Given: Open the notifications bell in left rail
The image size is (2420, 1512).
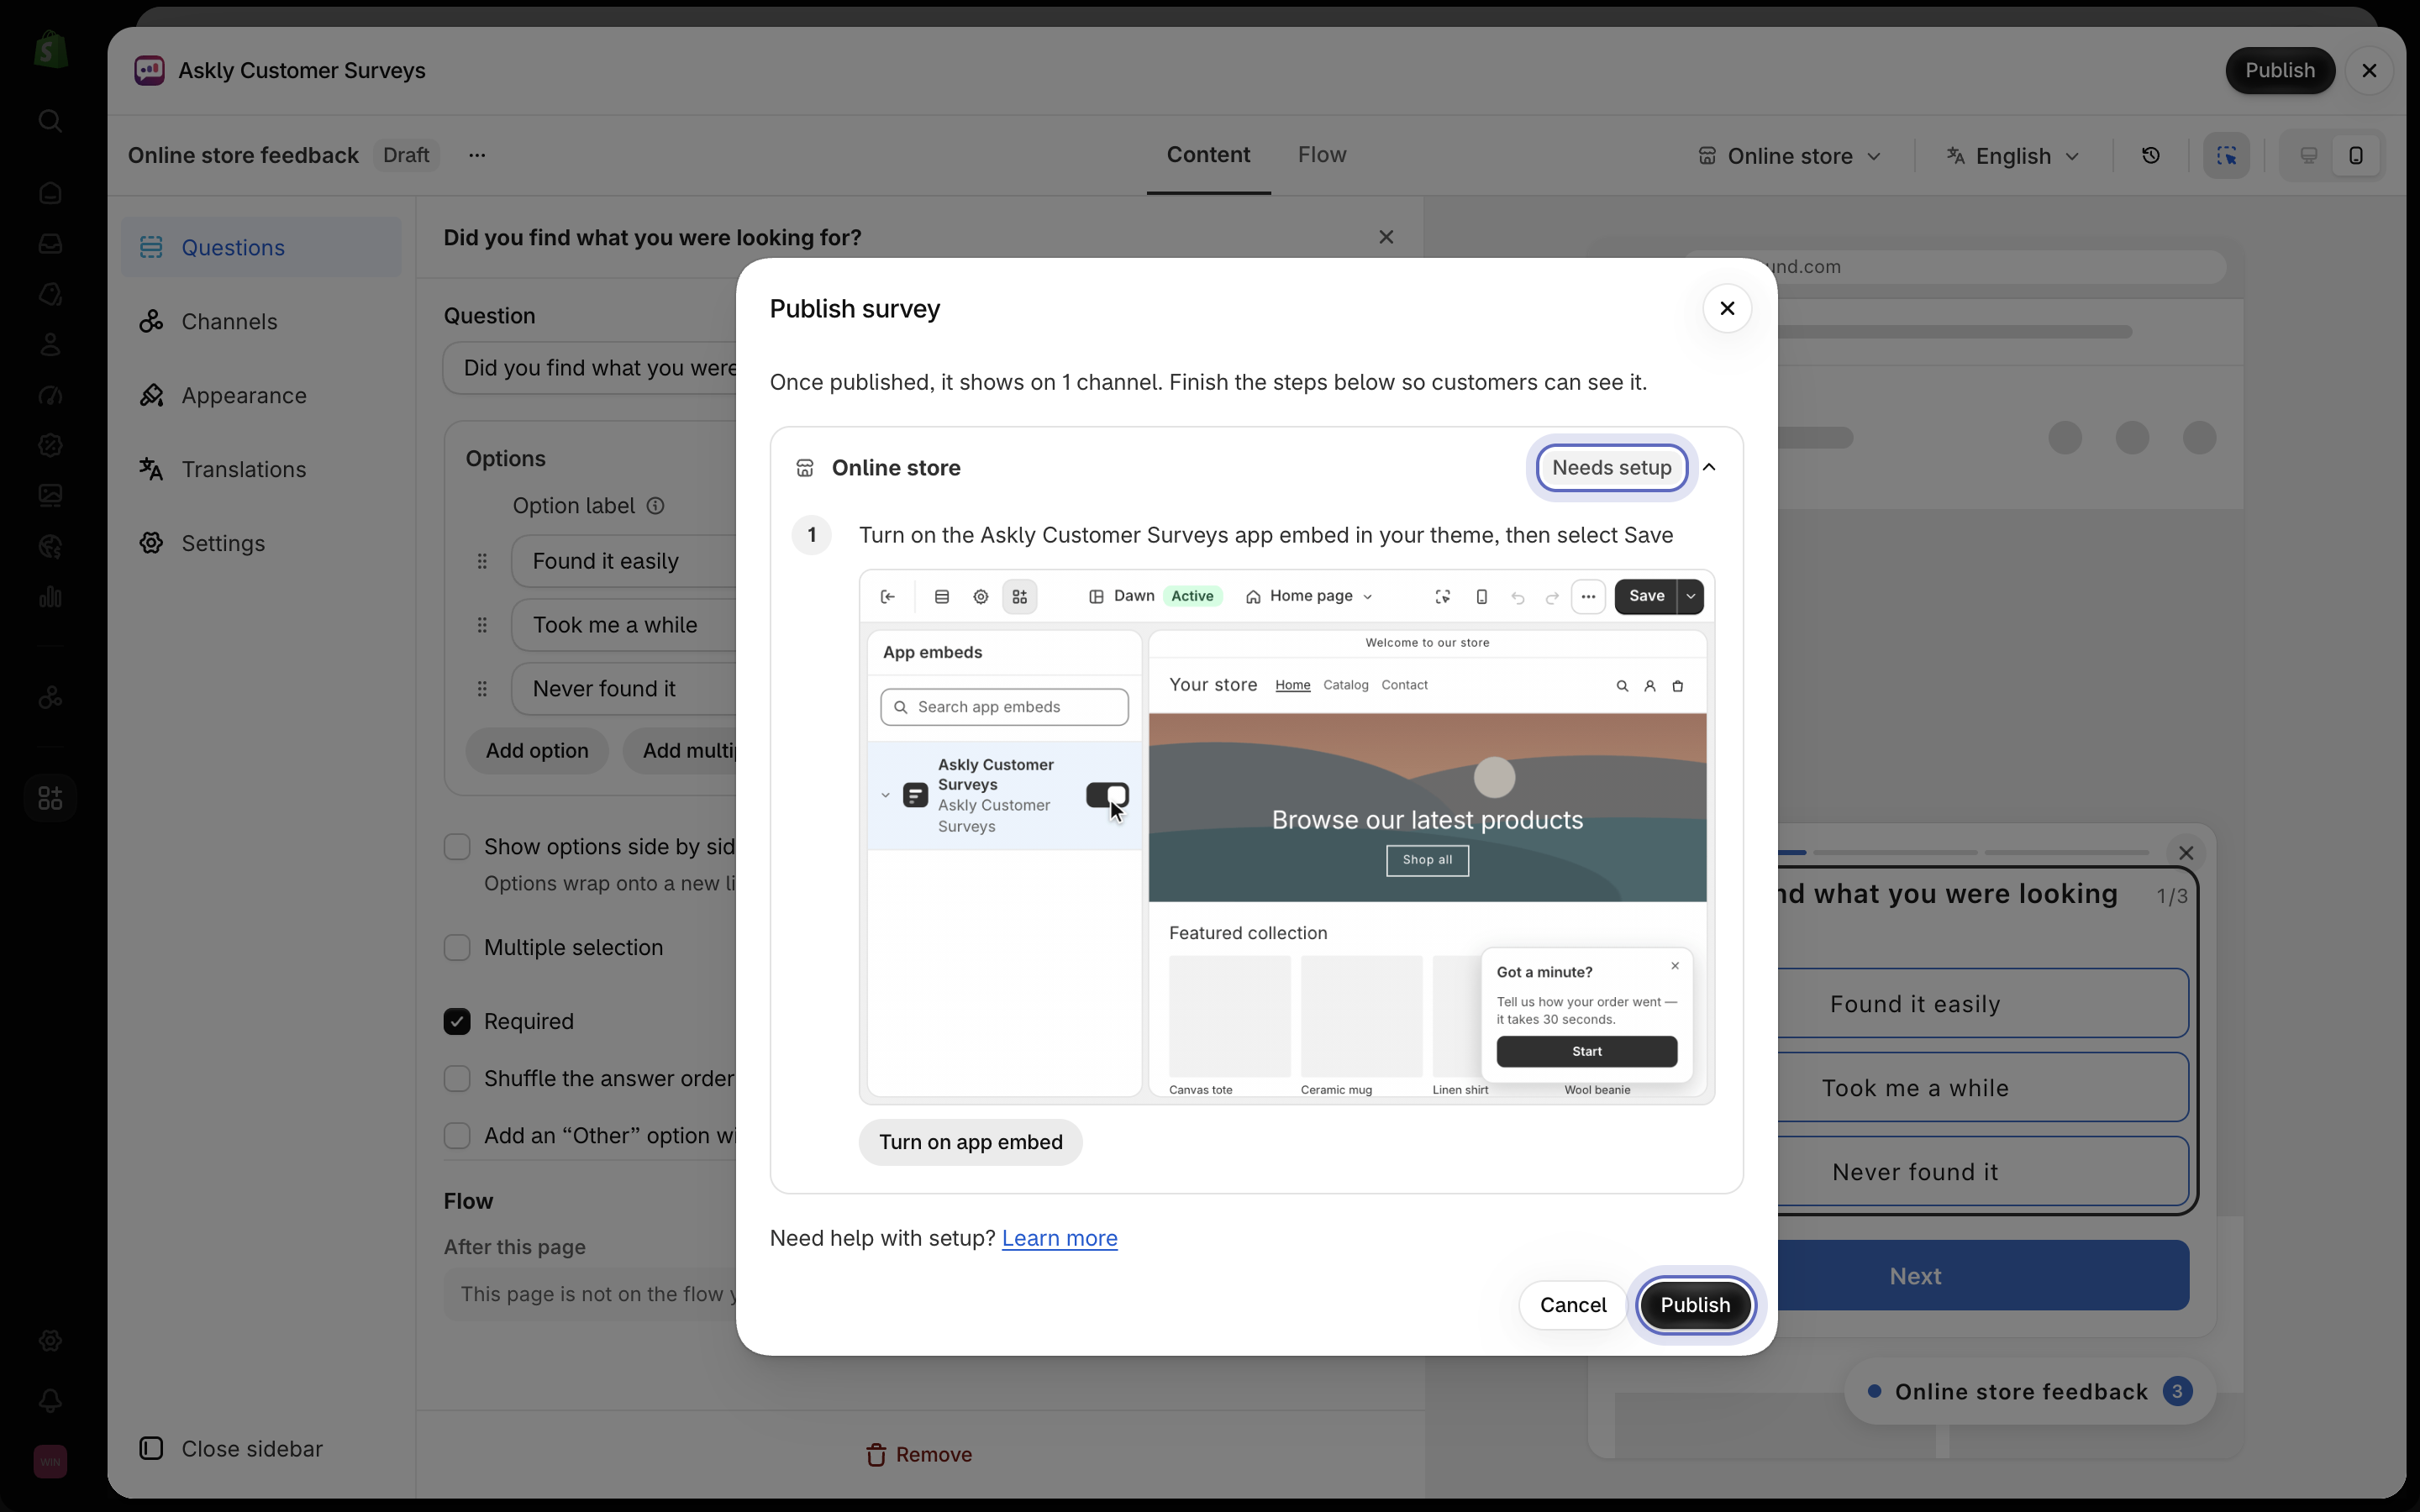Looking at the screenshot, I should (50, 1401).
